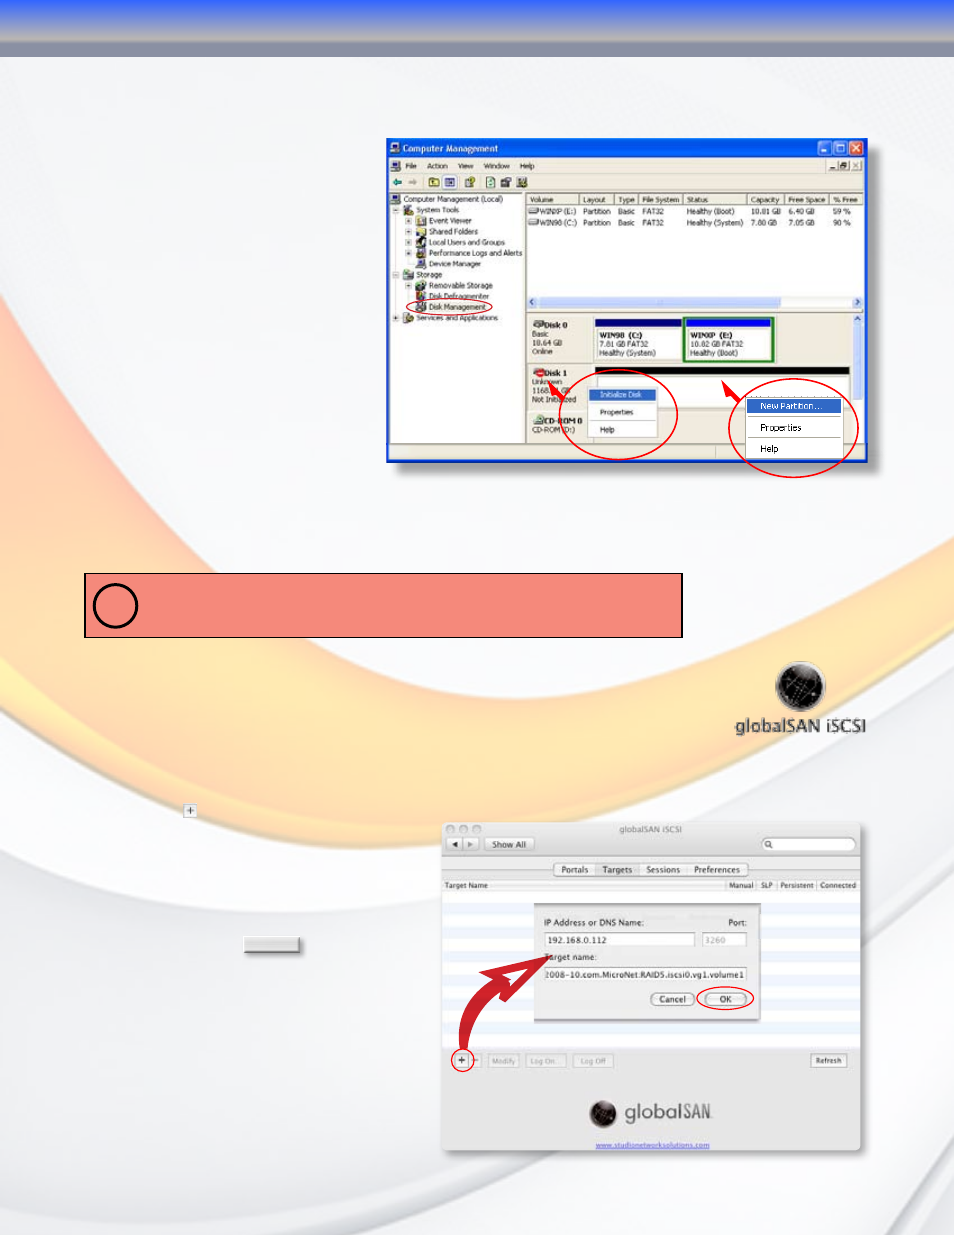Select the WIN98 (C:) partition block
The height and width of the screenshot is (1235, 954).
point(638,340)
